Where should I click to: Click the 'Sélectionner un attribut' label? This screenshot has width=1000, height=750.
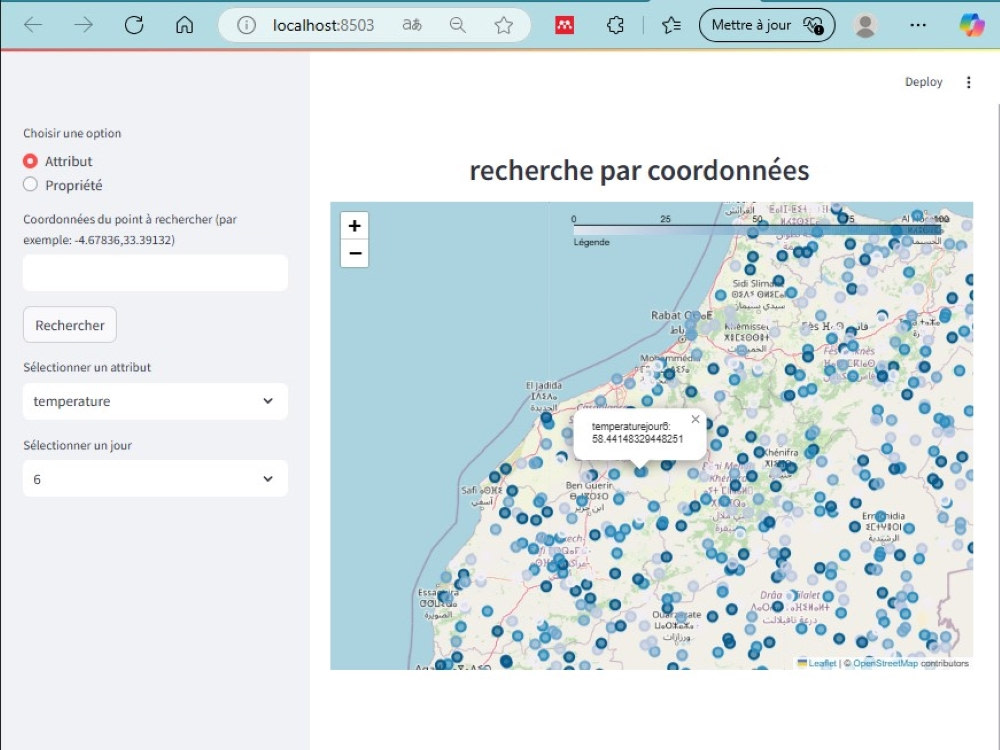click(x=87, y=367)
